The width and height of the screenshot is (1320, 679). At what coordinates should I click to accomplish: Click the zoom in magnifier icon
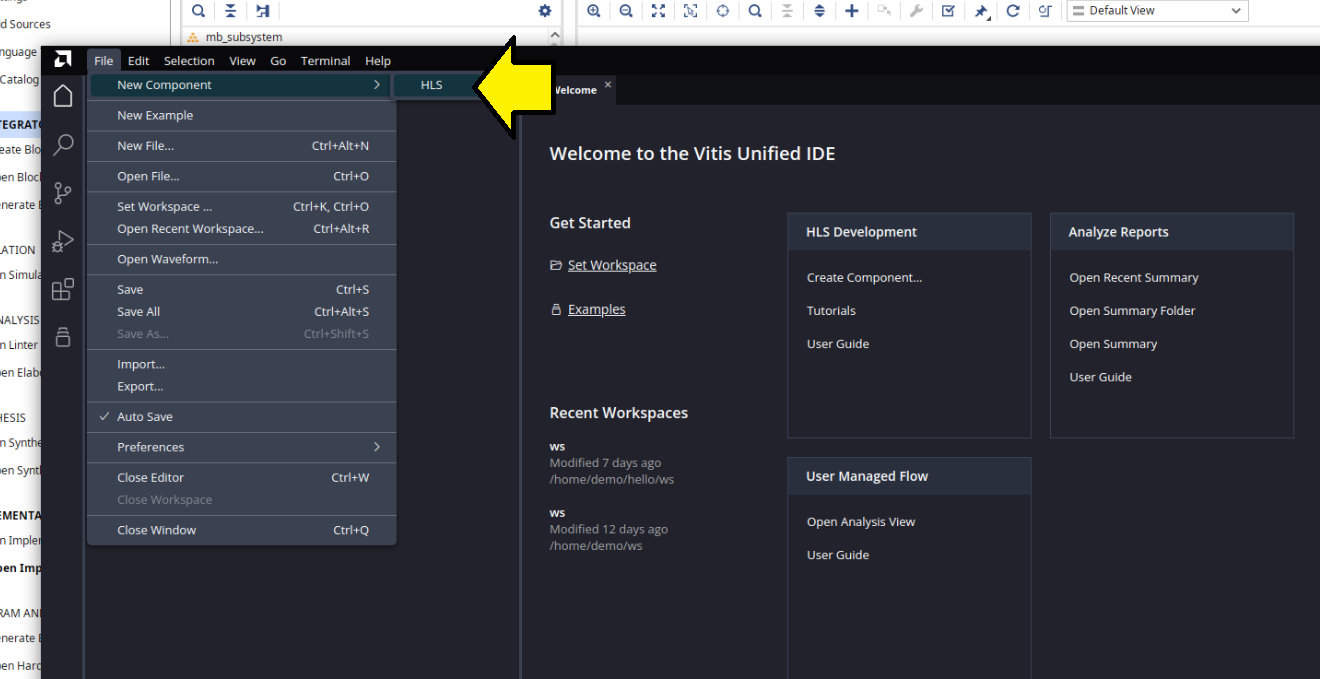click(594, 11)
